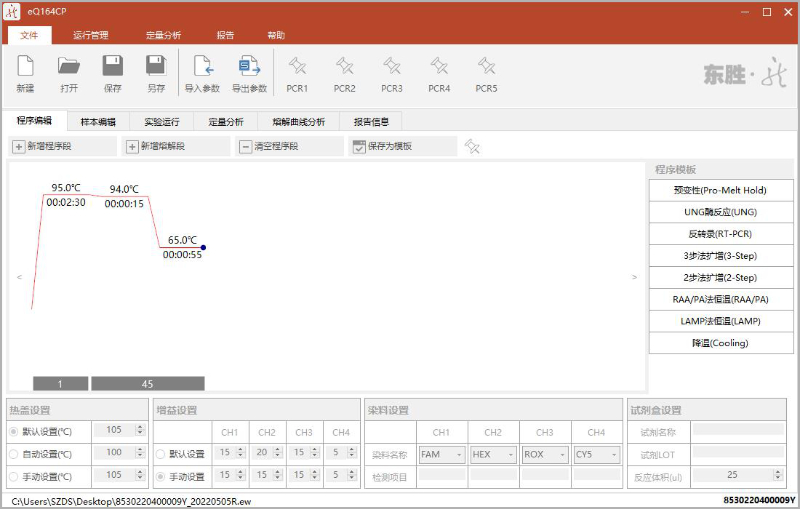Select 默认设置 radio in gain settings
Image resolution: width=800 pixels, height=509 pixels.
[161, 454]
